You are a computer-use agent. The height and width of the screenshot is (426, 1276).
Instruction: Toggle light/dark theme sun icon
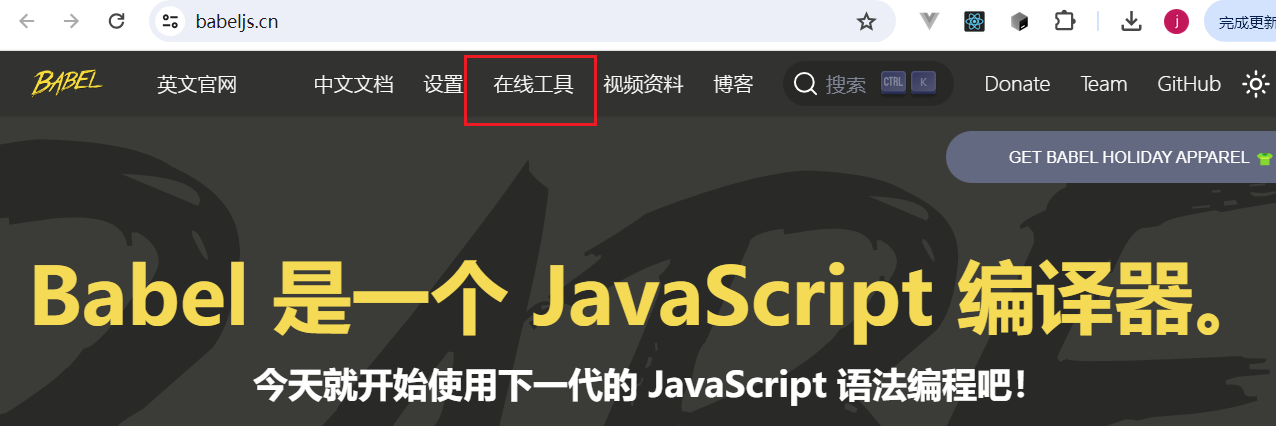click(1255, 84)
